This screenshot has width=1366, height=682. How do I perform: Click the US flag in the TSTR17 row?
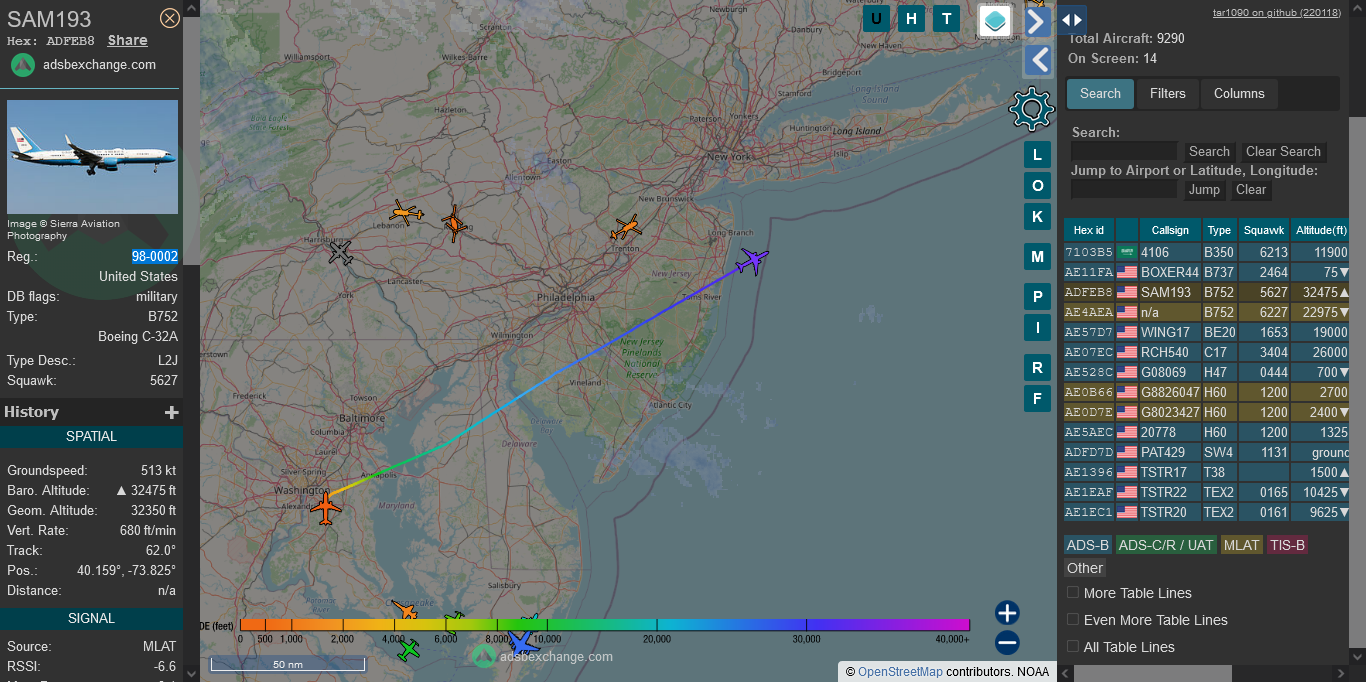tap(1127, 472)
